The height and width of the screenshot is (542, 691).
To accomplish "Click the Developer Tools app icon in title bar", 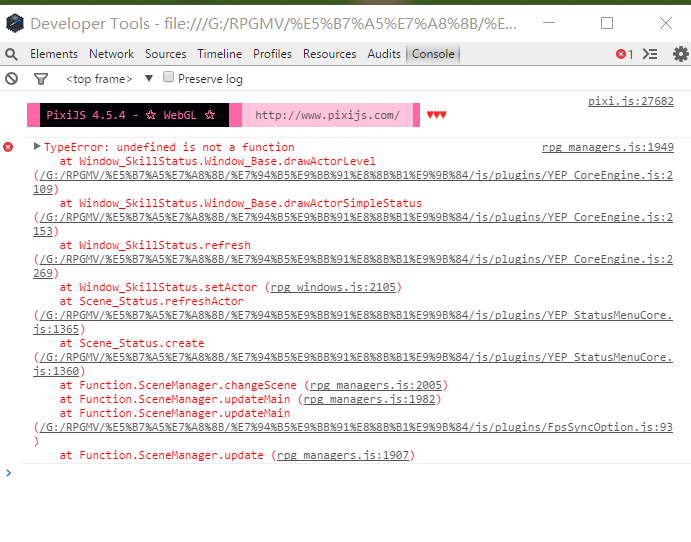I will pos(15,23).
